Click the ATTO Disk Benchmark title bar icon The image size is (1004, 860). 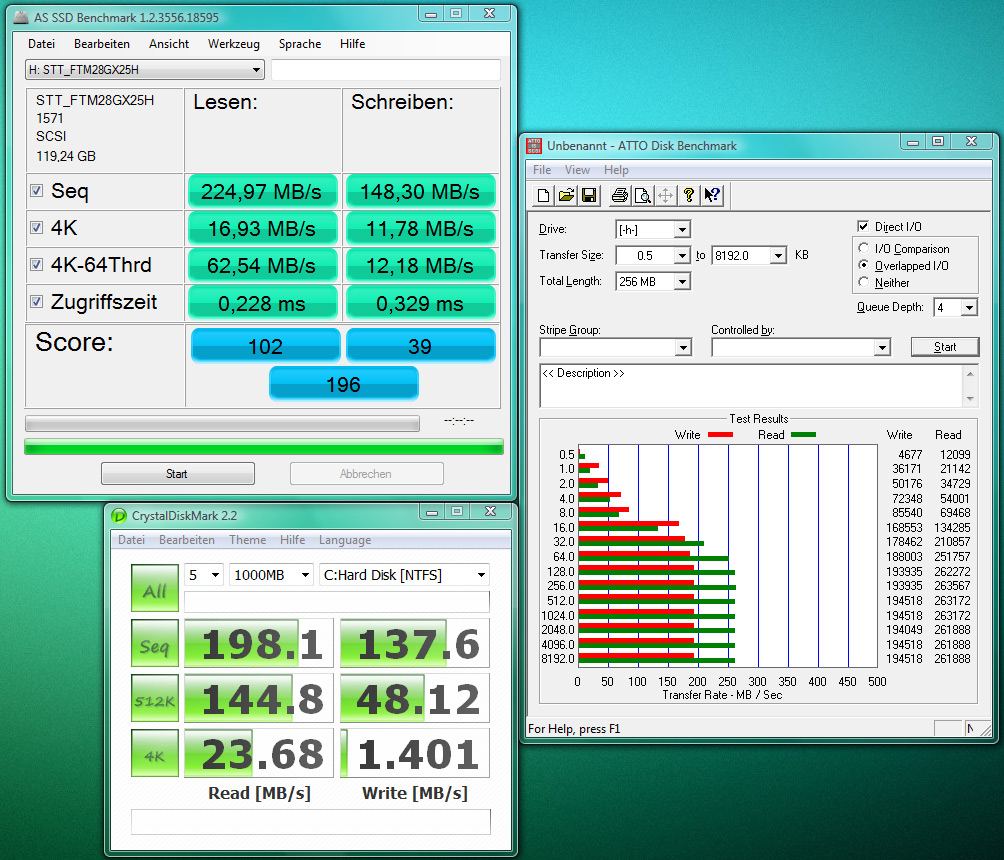533,146
